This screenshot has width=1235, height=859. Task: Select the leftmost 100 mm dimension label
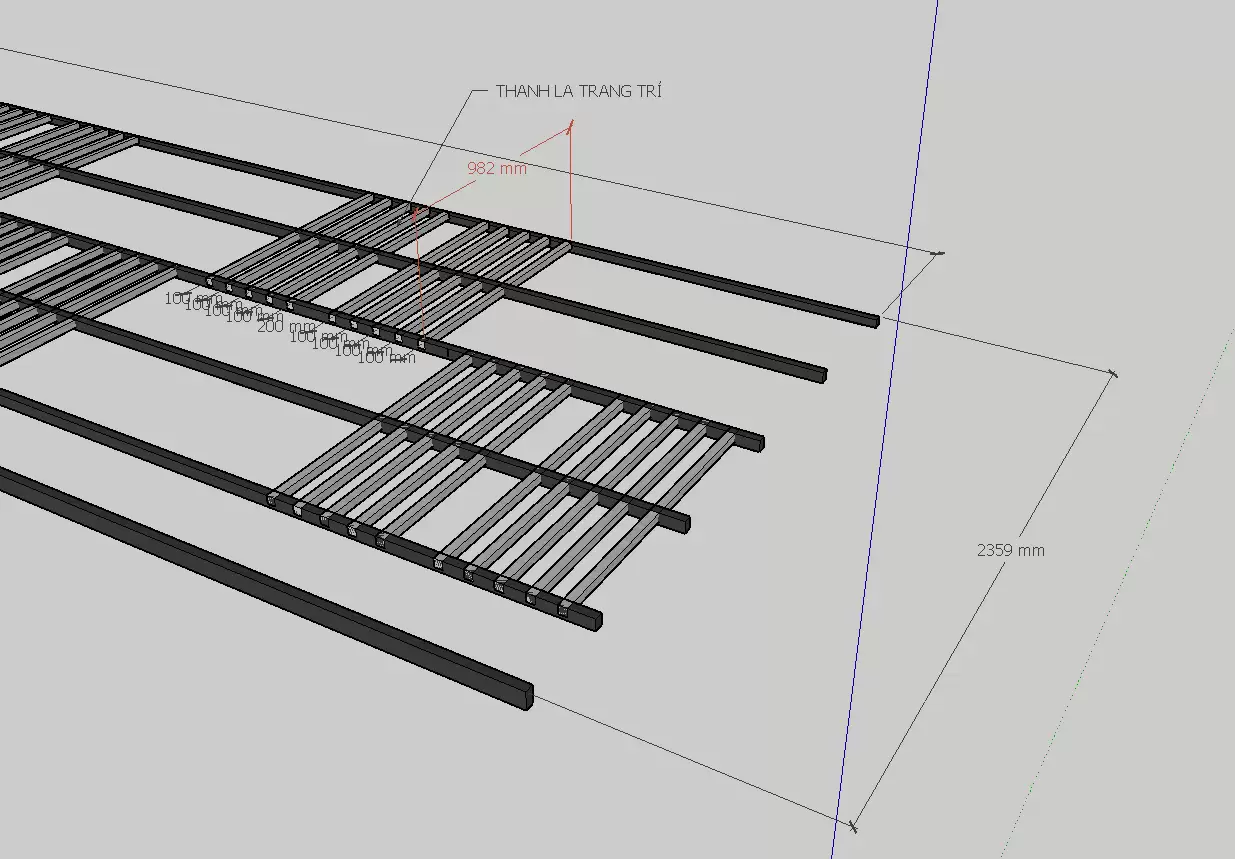[193, 298]
